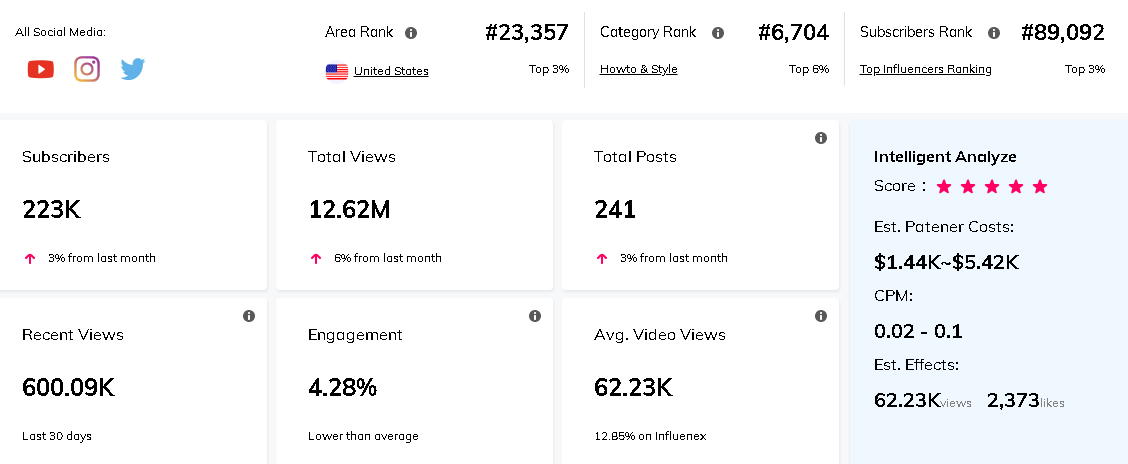This screenshot has width=1128, height=464.
Task: Select the Twitter bird icon
Action: tap(133, 69)
